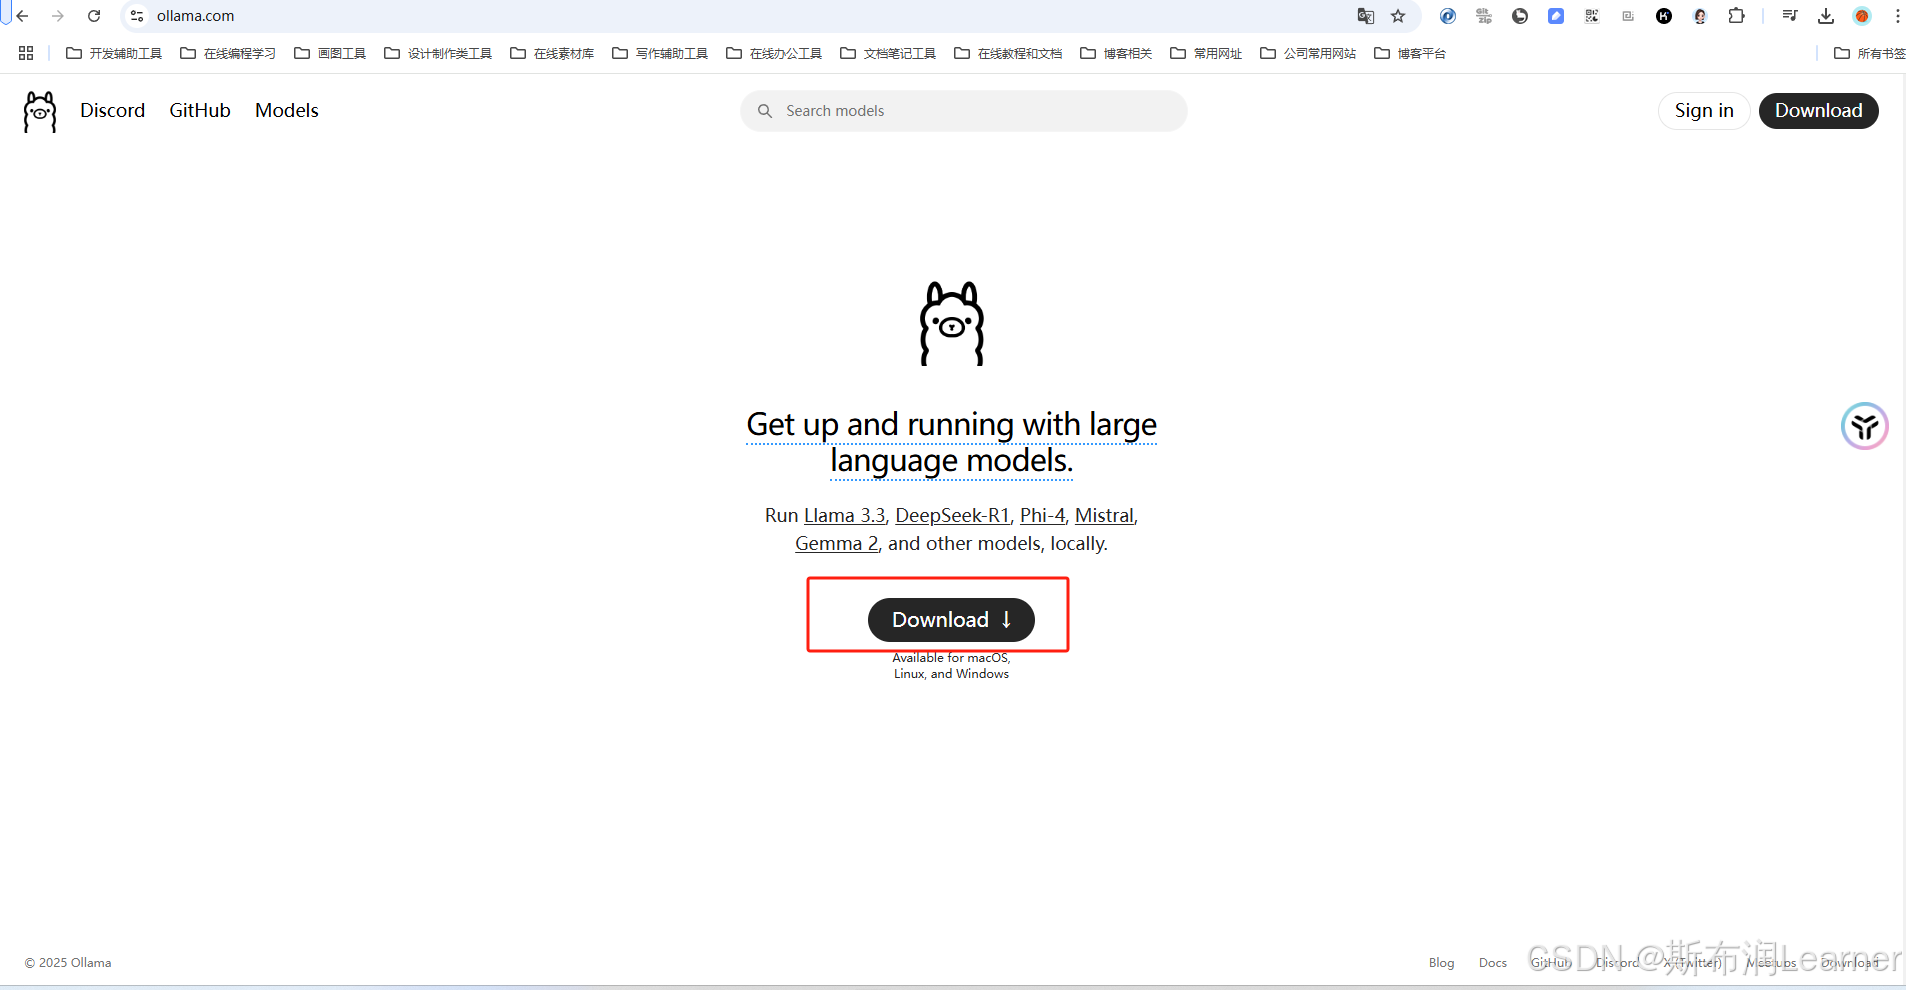This screenshot has height=990, width=1906.
Task: Click the translate page icon in address bar
Action: pyautogui.click(x=1366, y=16)
